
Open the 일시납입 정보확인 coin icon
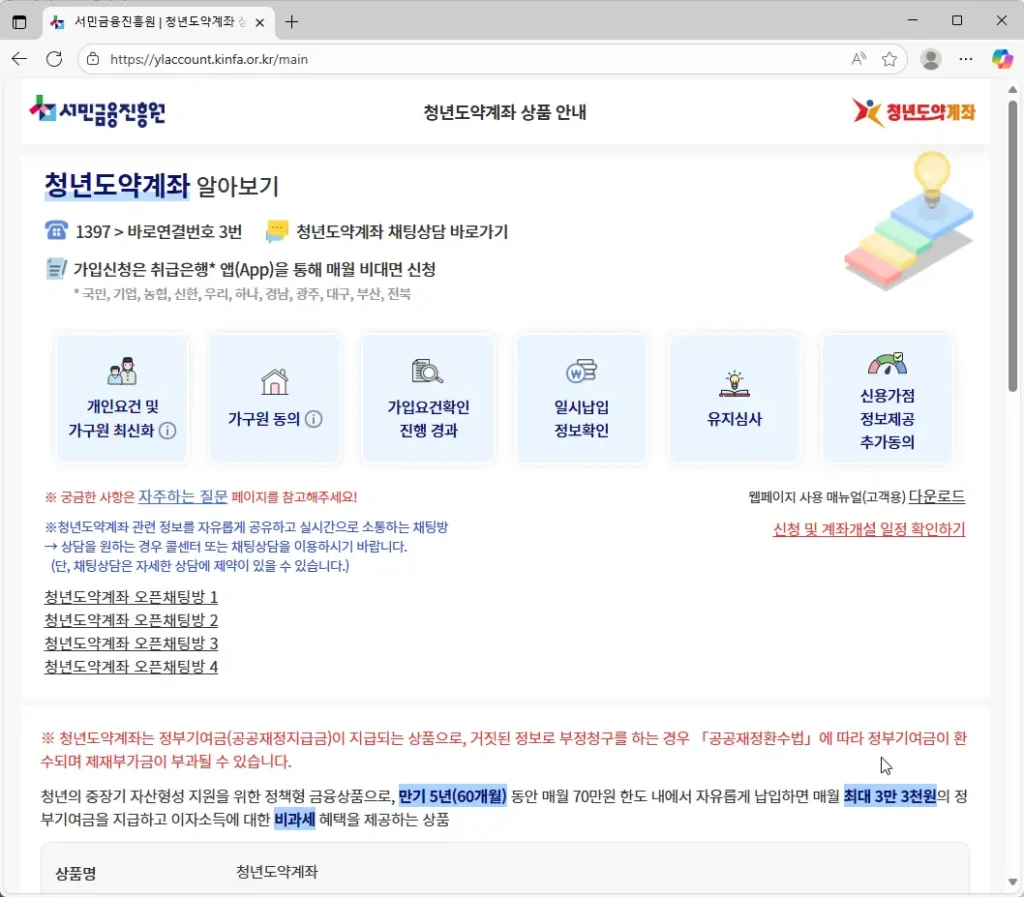tap(581, 371)
